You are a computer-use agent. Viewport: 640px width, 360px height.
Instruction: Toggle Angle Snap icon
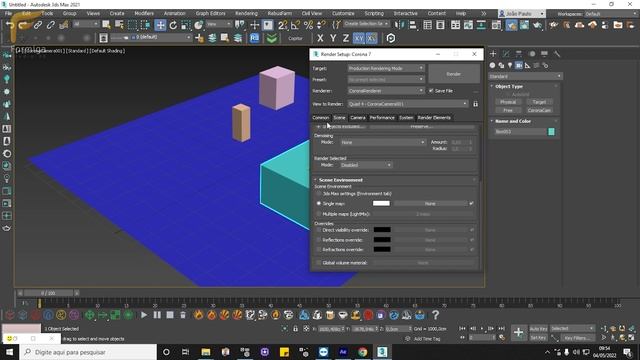pos(295,25)
